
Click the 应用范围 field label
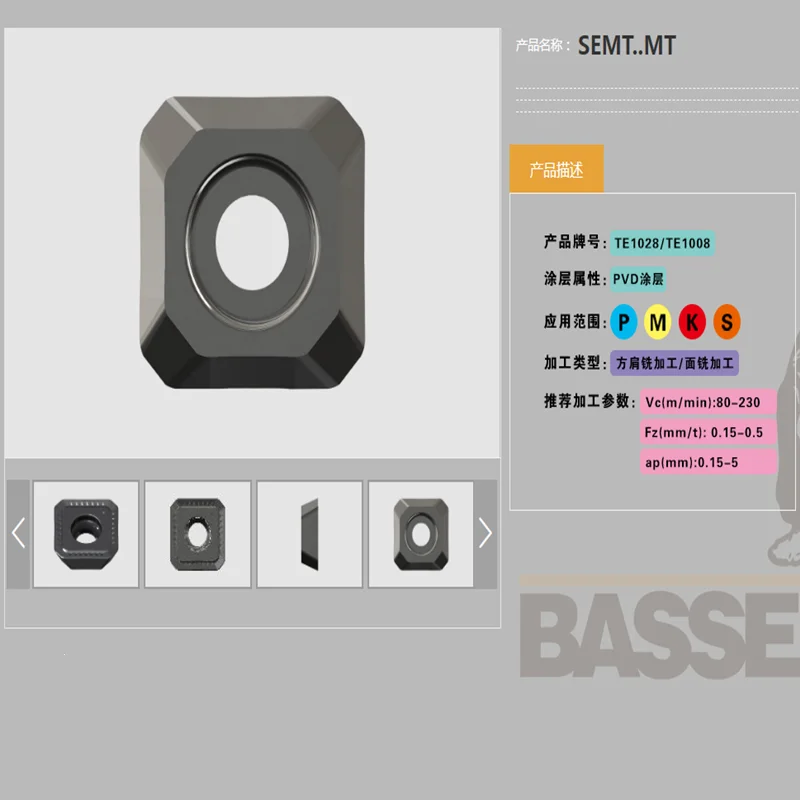pos(574,321)
